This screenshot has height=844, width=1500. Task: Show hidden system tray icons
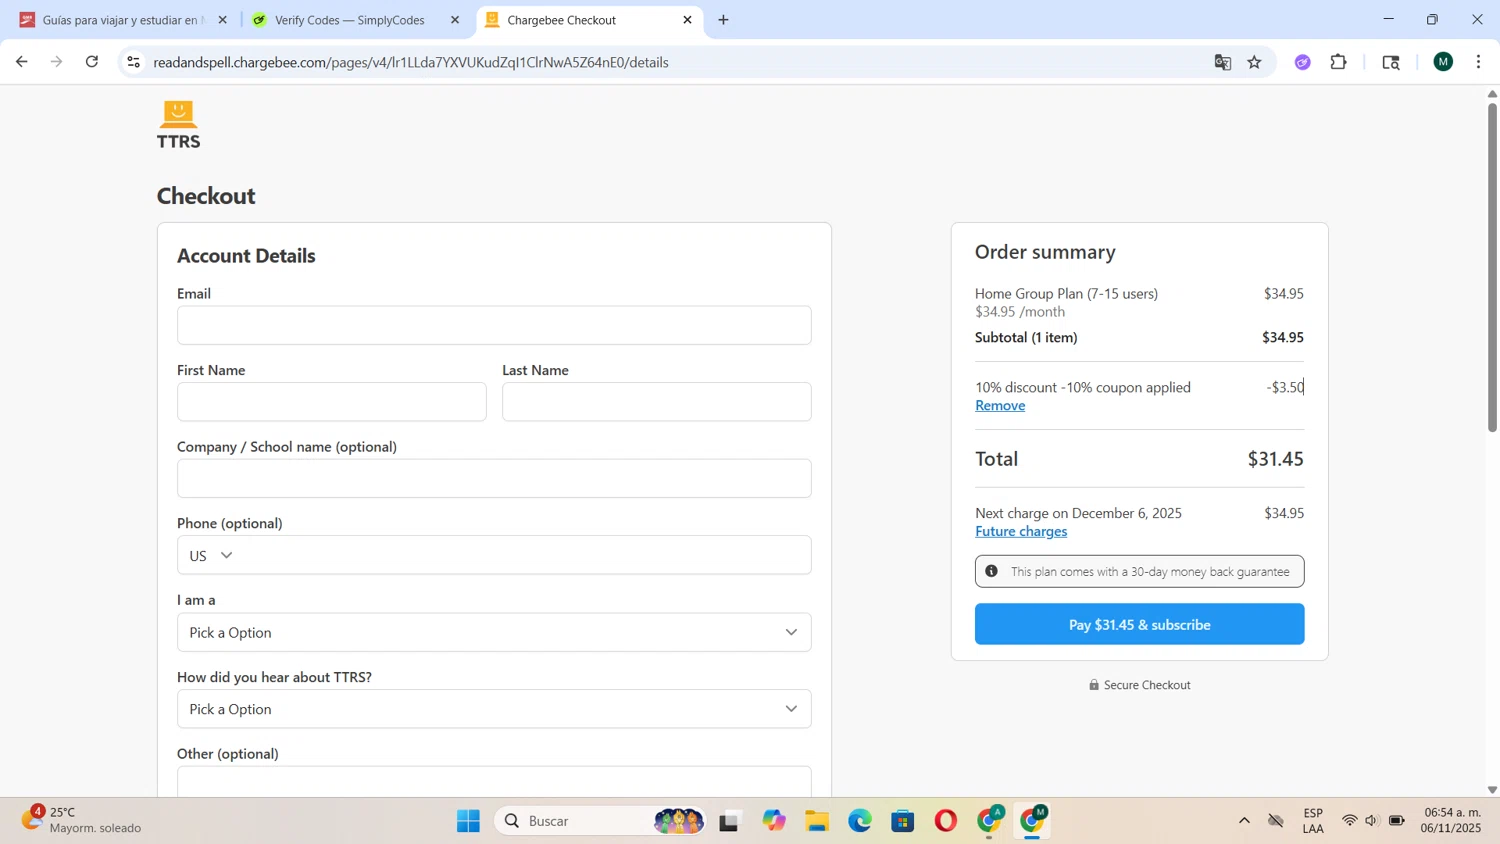pos(1244,821)
